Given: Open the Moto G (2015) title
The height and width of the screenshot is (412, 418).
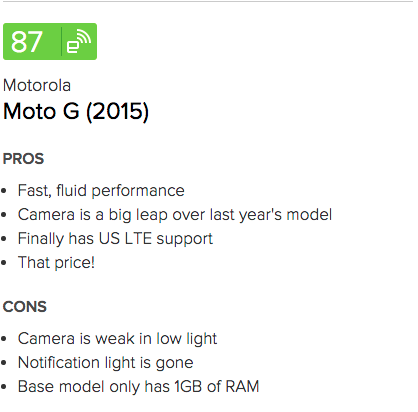Looking at the screenshot, I should [x=76, y=111].
